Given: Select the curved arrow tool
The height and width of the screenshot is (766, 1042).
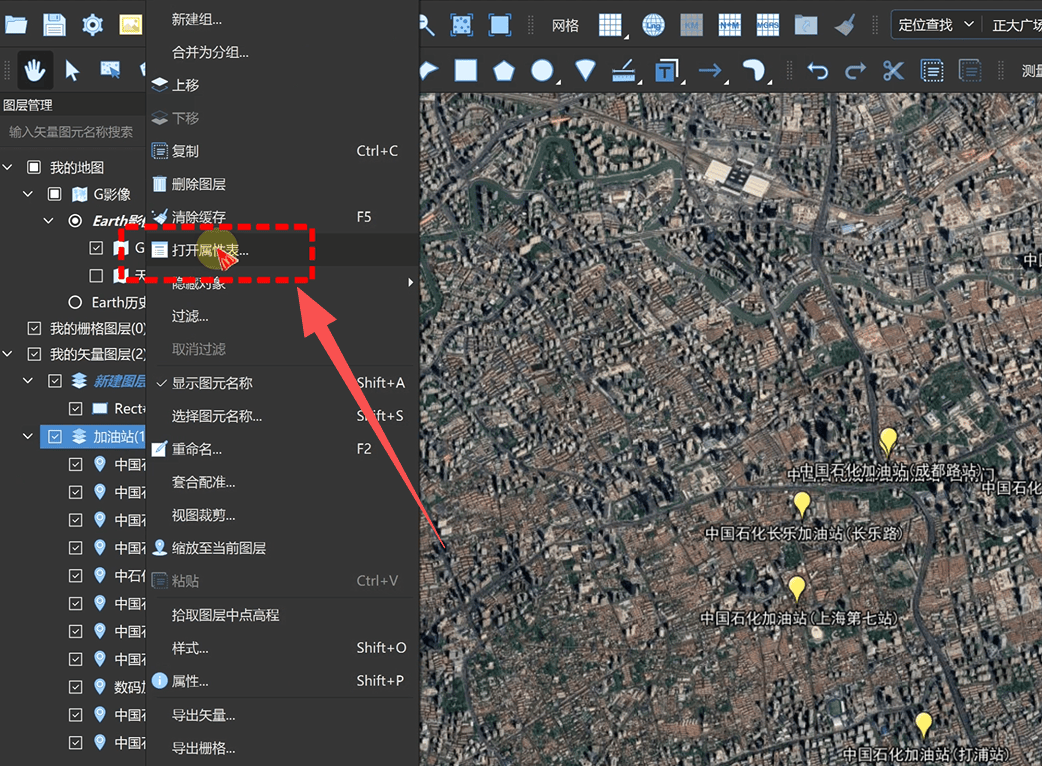Looking at the screenshot, I should click(753, 70).
